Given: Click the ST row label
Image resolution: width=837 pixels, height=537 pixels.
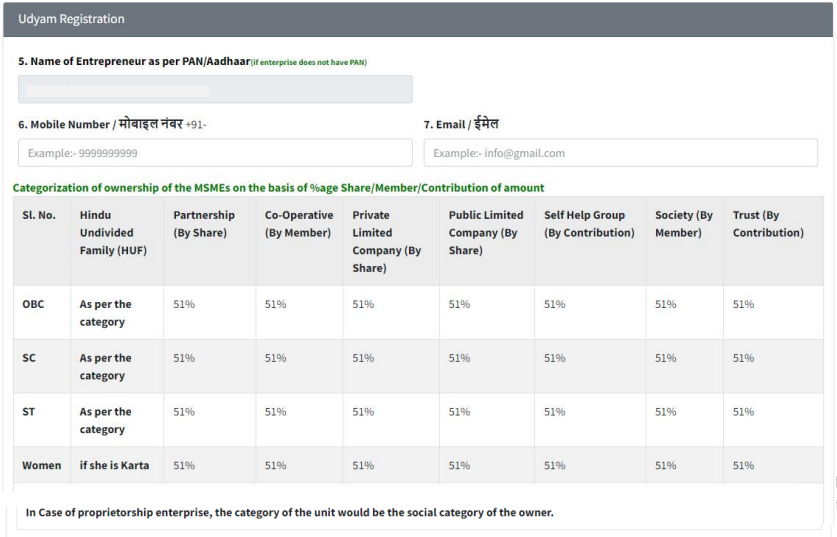Looking at the screenshot, I should [28, 412].
